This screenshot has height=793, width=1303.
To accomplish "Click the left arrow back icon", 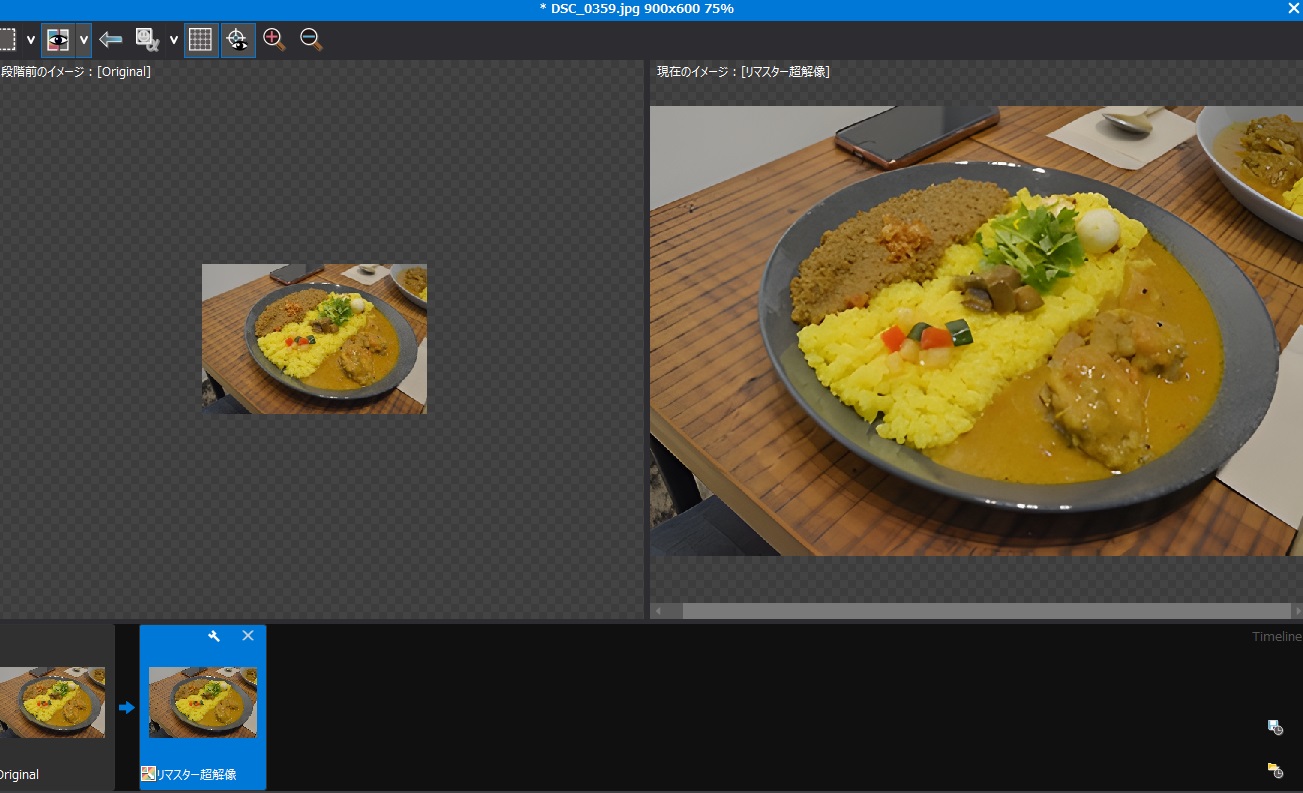I will coord(111,40).
